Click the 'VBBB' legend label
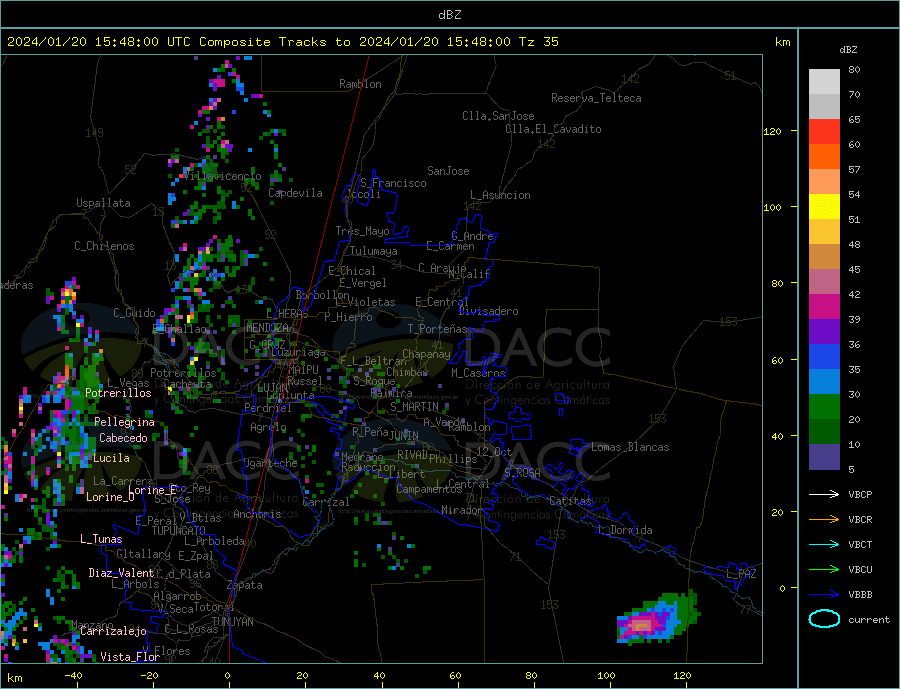900x689 pixels. [x=860, y=594]
